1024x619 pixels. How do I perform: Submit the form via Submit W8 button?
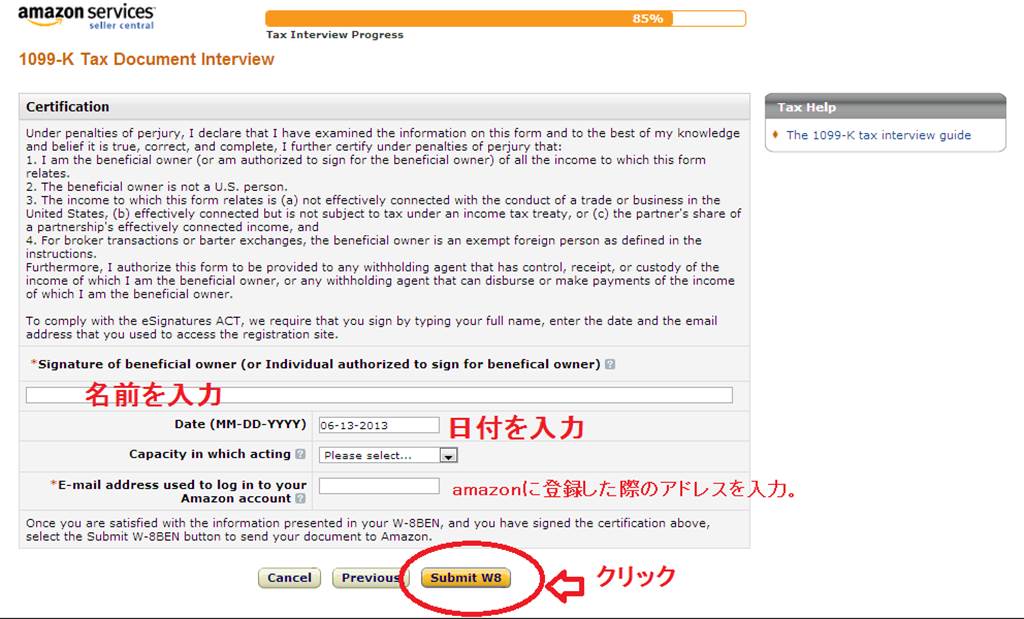pyautogui.click(x=464, y=578)
